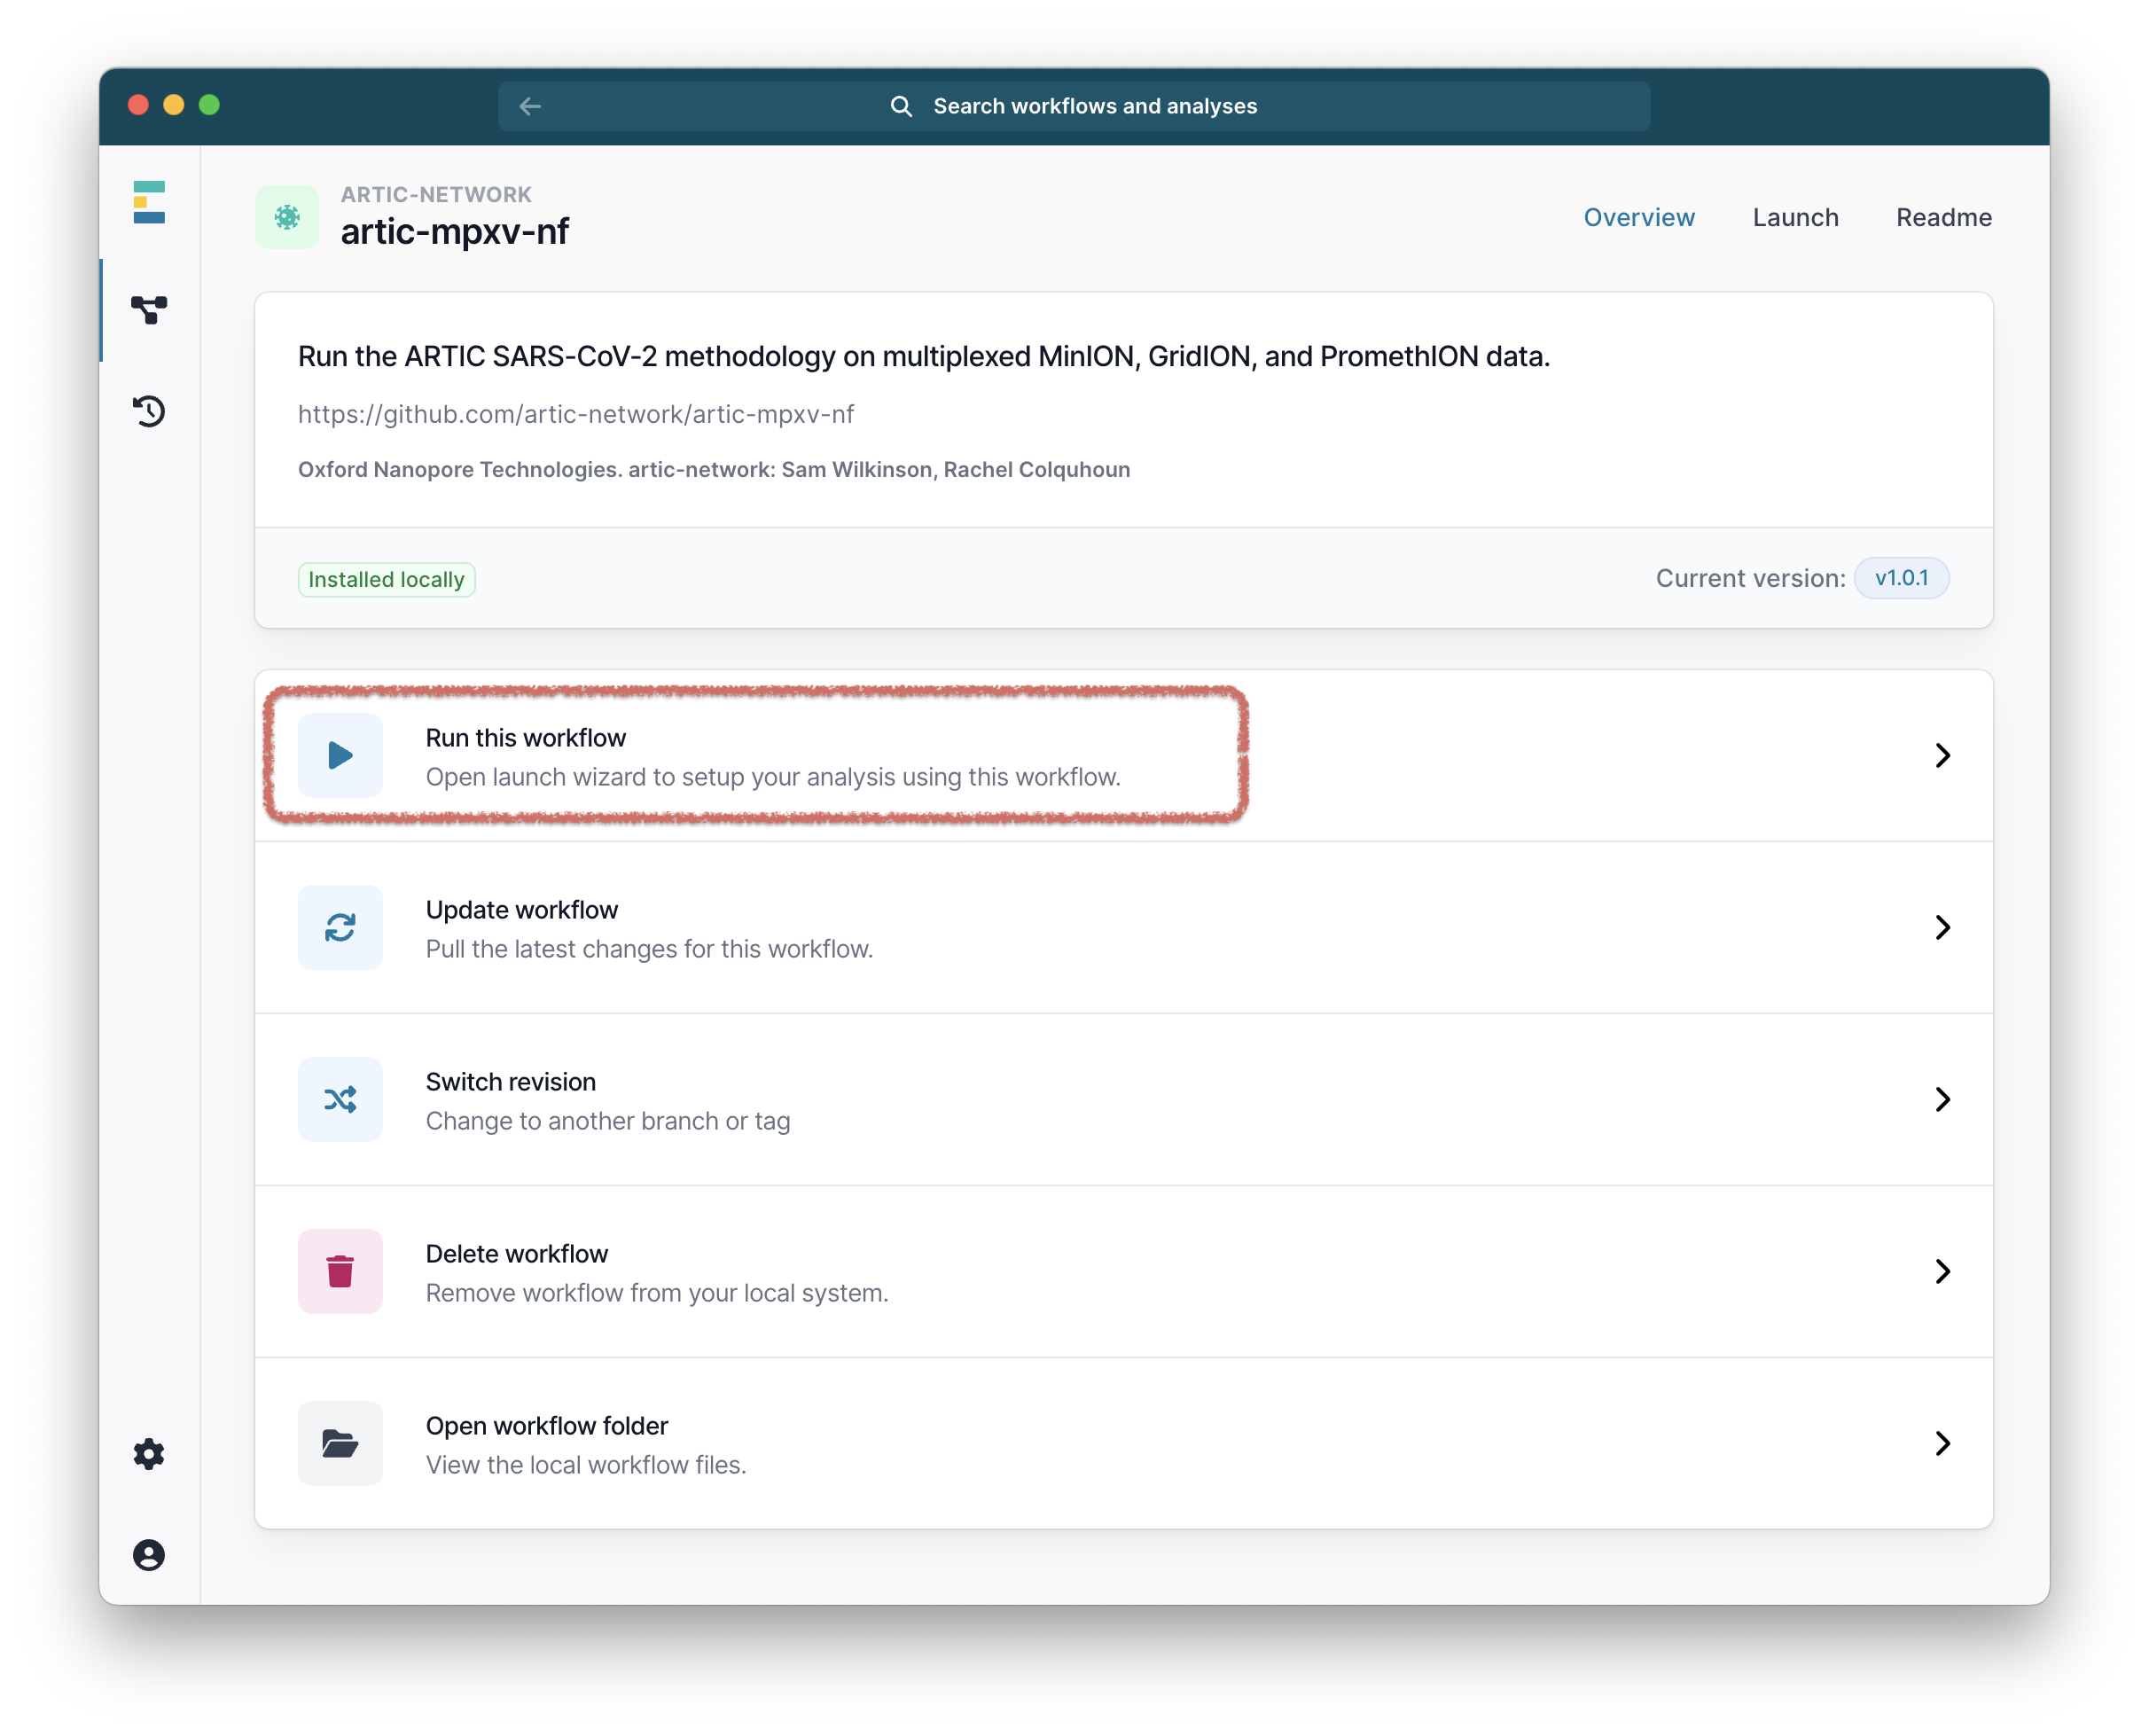This screenshot has width=2149, height=1736.
Task: Click the green artic-mpxv-nf workflow icon
Action: [287, 217]
